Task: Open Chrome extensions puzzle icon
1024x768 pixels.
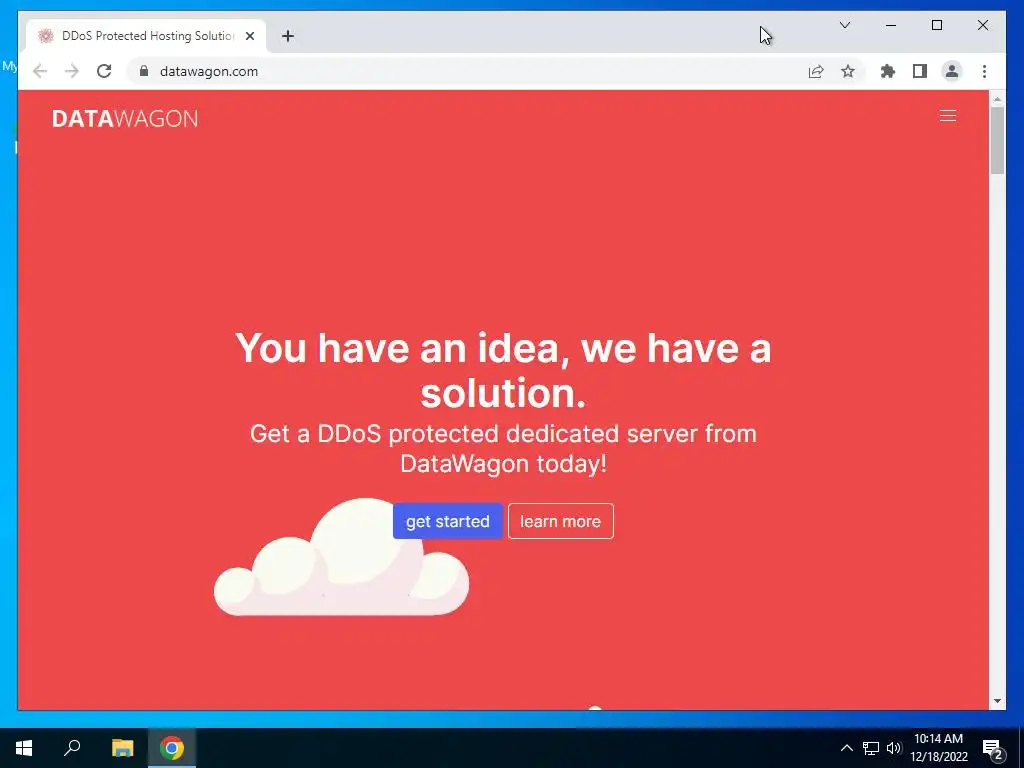Action: [888, 71]
